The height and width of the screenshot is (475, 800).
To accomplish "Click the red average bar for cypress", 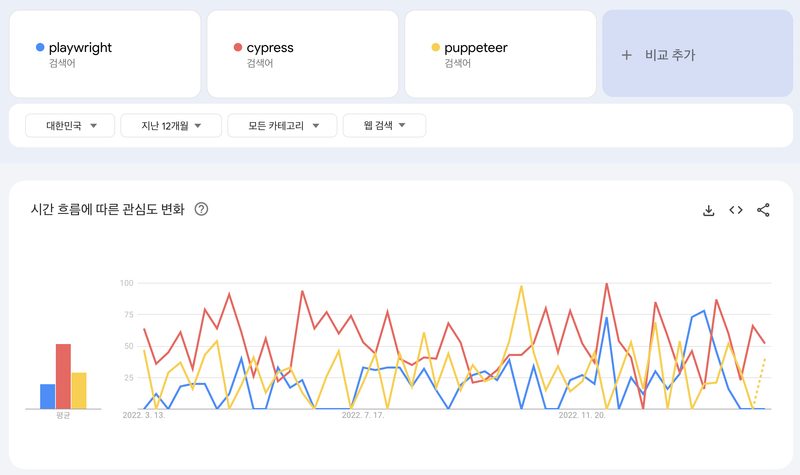I will pyautogui.click(x=63, y=376).
